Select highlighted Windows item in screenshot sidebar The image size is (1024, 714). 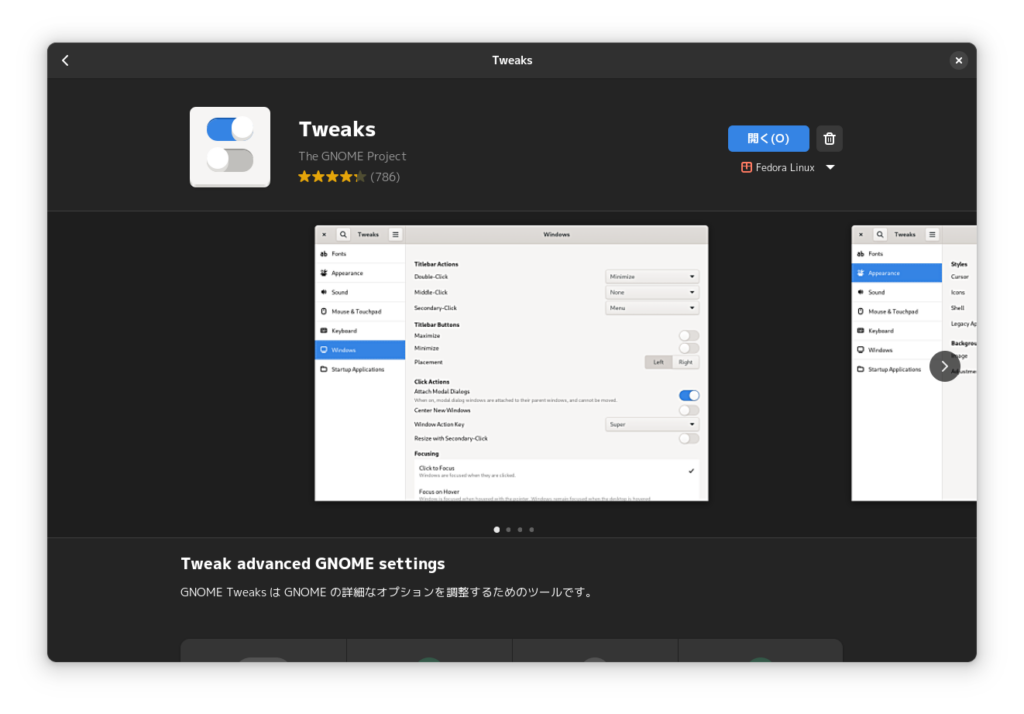click(360, 350)
